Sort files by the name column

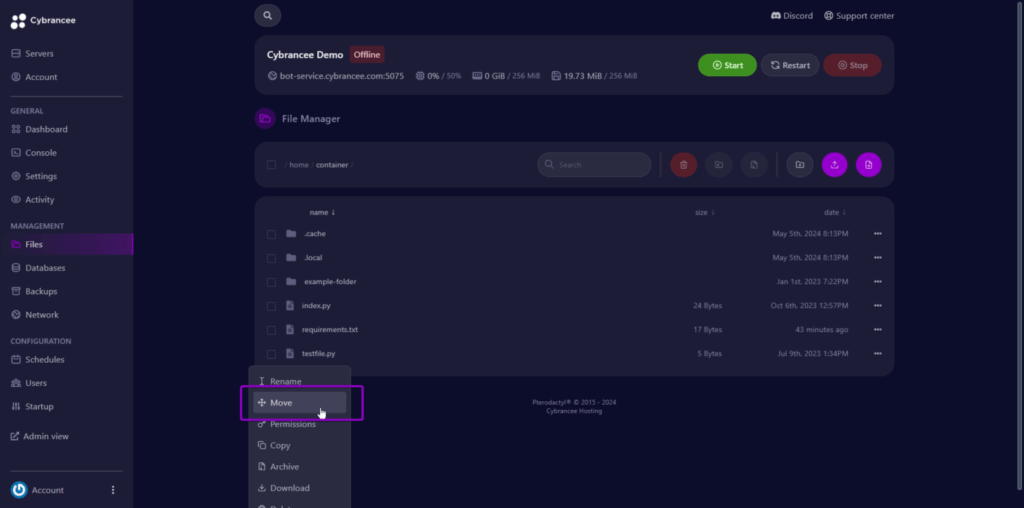323,212
